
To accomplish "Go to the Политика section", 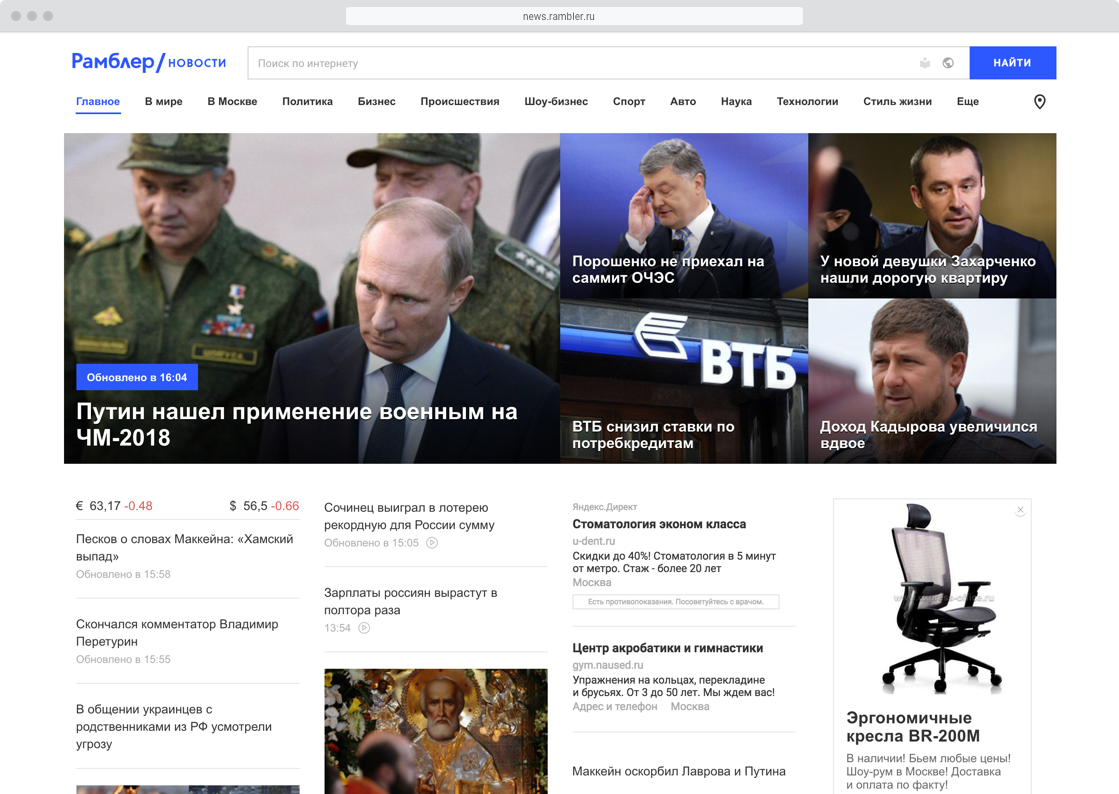I will coord(307,101).
